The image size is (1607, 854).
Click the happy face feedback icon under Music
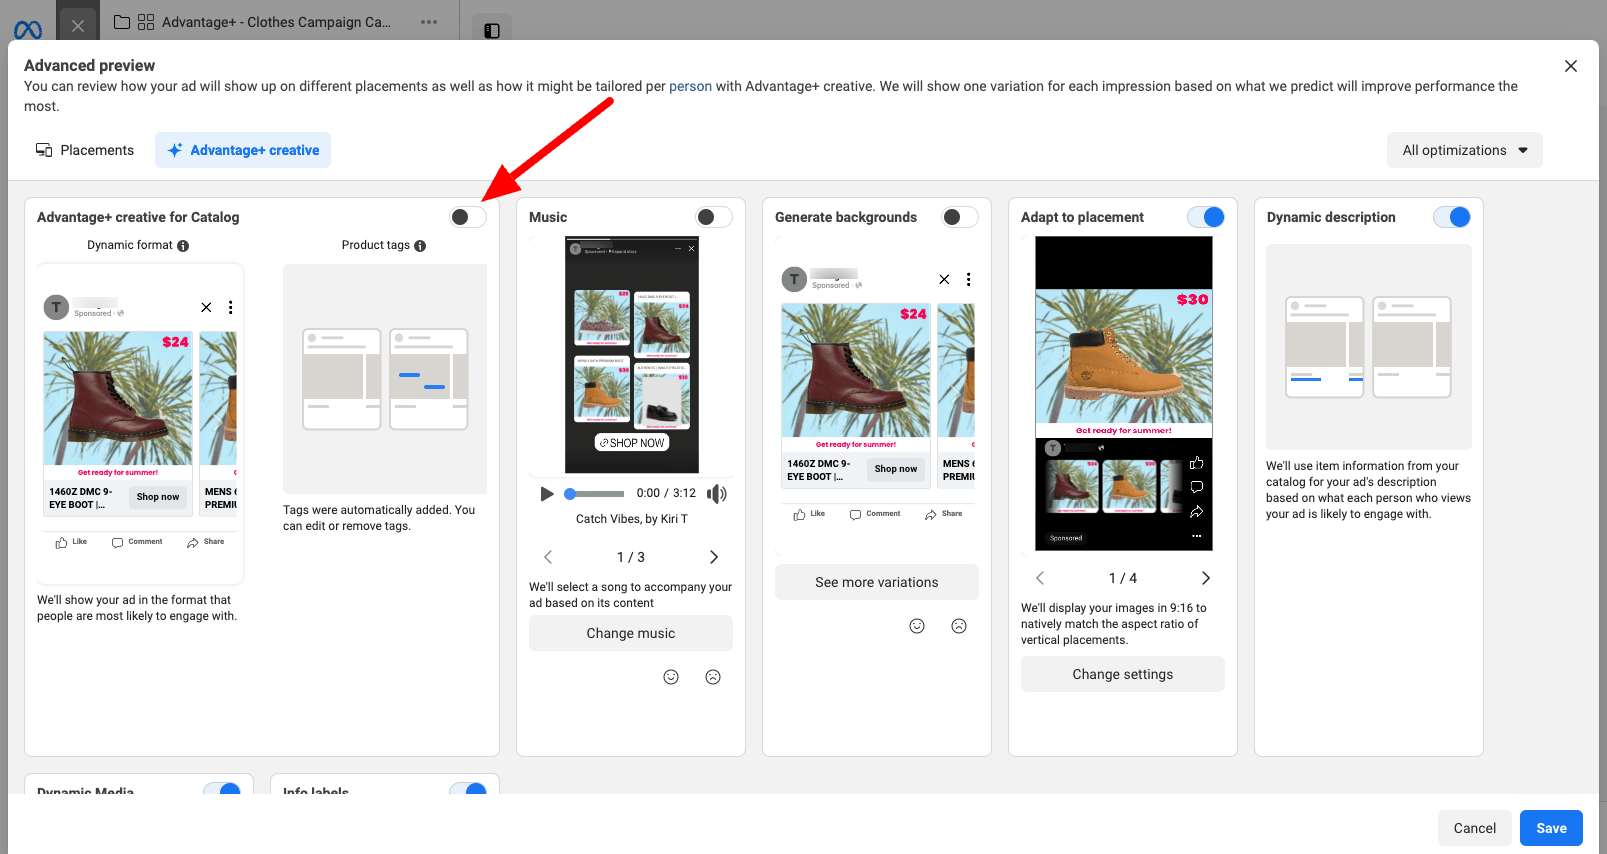671,677
